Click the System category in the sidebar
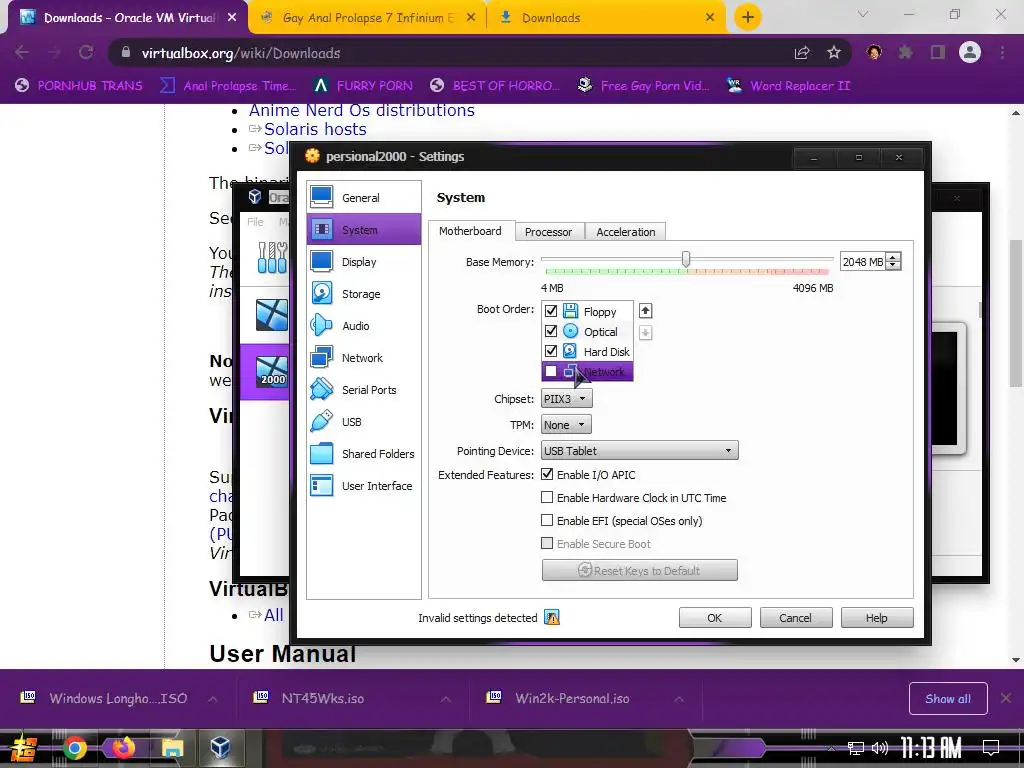This screenshot has height=768, width=1024. (363, 230)
